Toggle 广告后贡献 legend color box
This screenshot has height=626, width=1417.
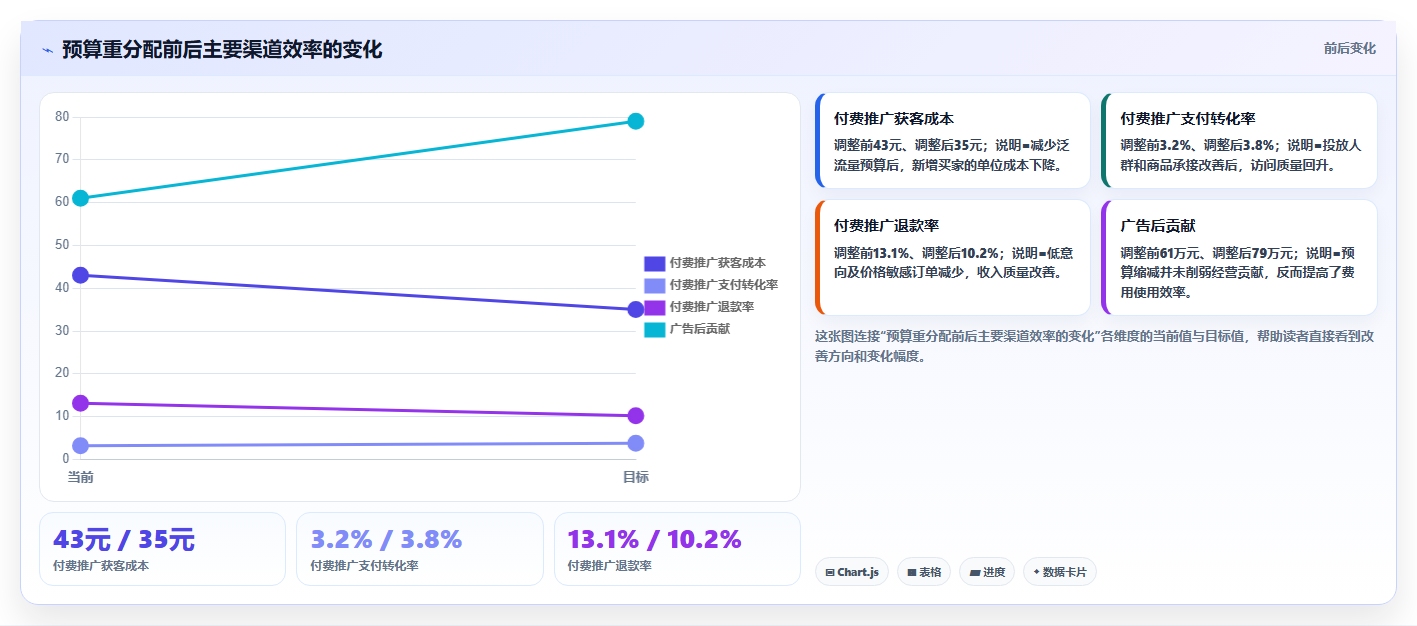[x=654, y=329]
